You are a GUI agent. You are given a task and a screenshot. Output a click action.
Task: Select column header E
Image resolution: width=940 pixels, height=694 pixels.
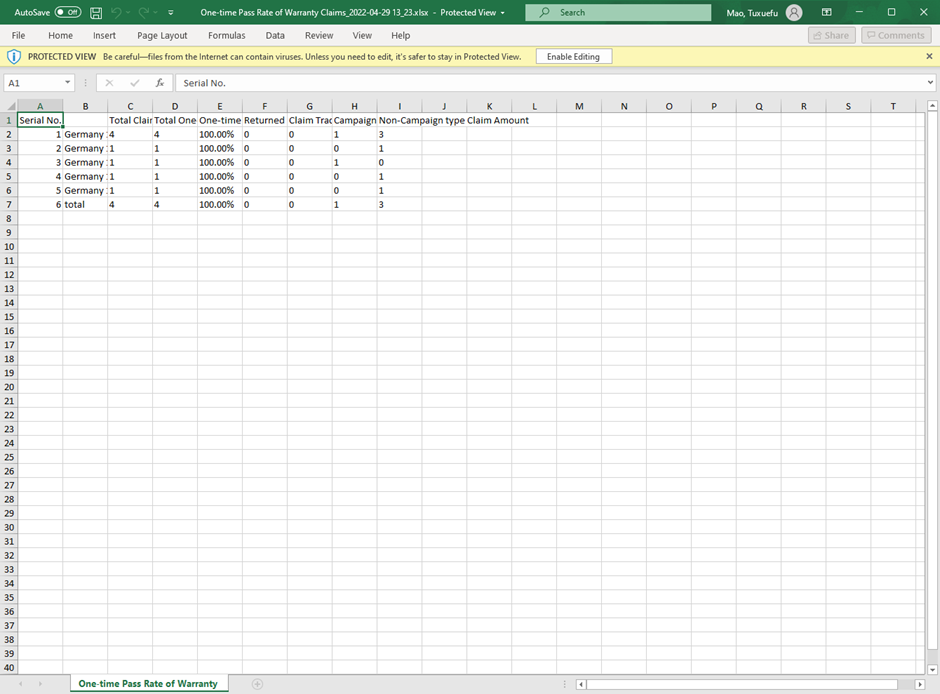coord(220,106)
